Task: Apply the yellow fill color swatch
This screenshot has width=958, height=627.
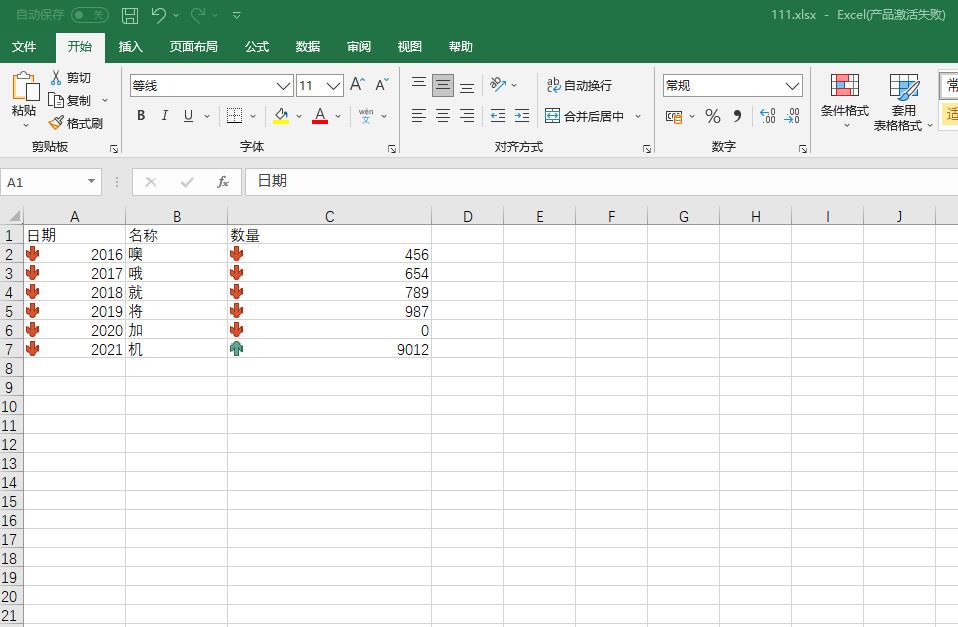Action: click(x=281, y=117)
